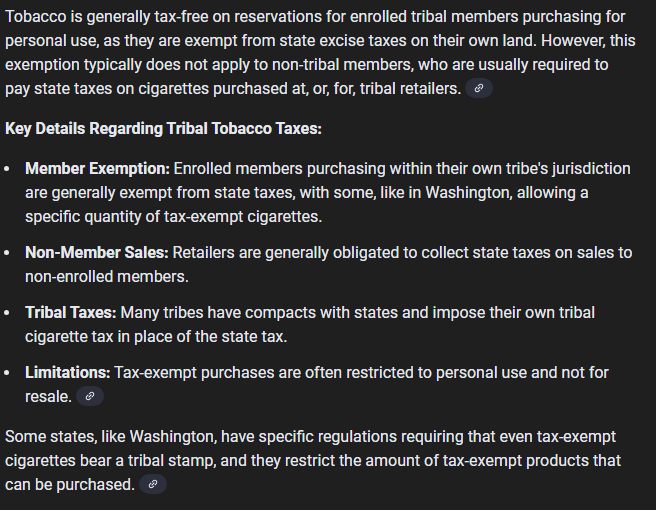Click the bold 'Tribal Taxes:' label
Viewport: 656px width, 510px height.
(71, 313)
